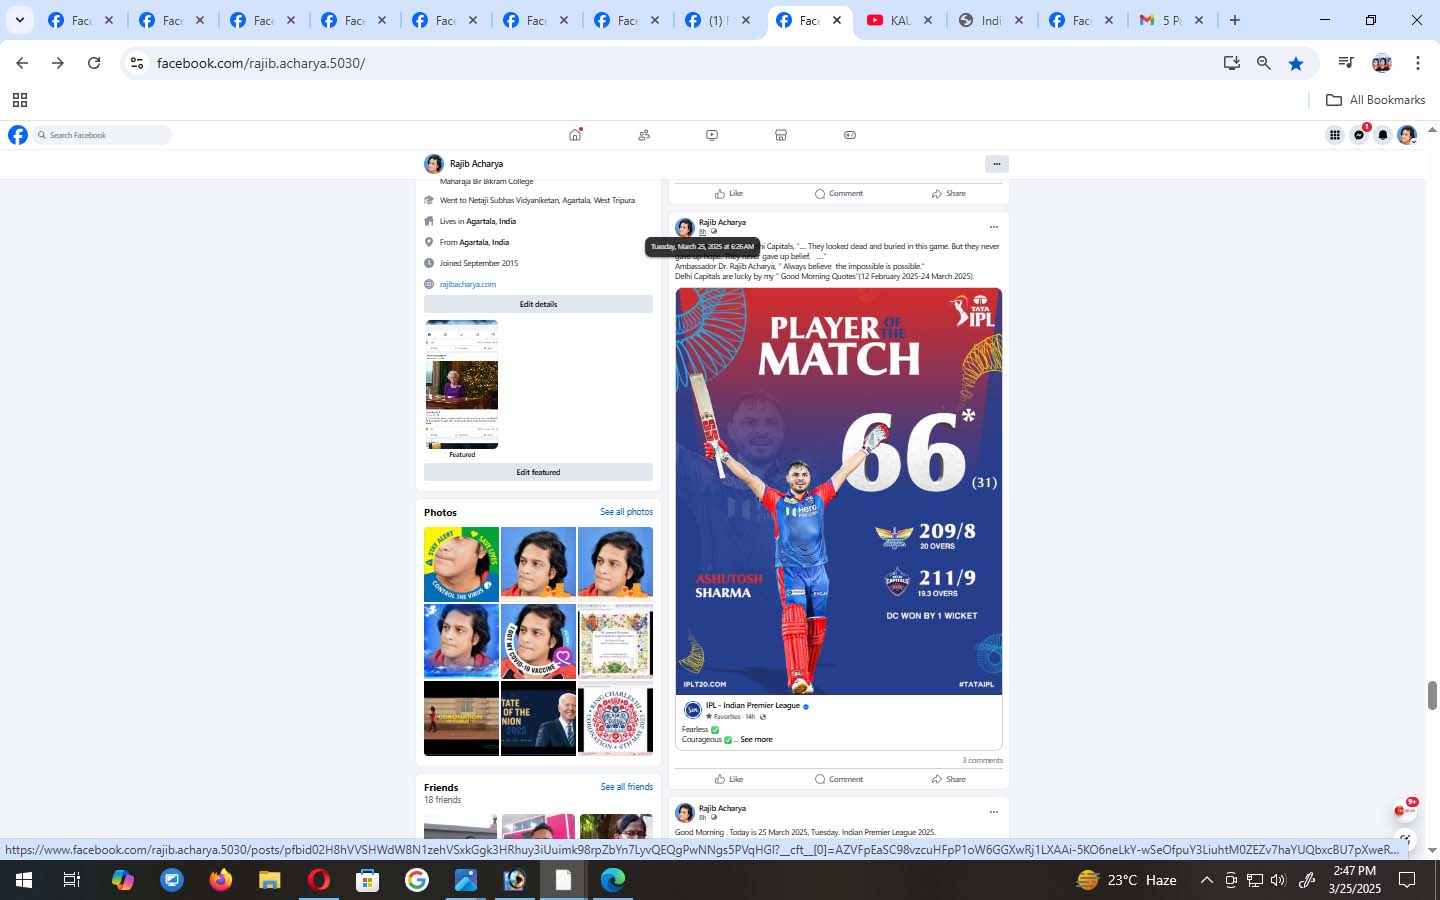1440x900 pixels.
Task: Reload the Facebook page
Action: tap(94, 63)
